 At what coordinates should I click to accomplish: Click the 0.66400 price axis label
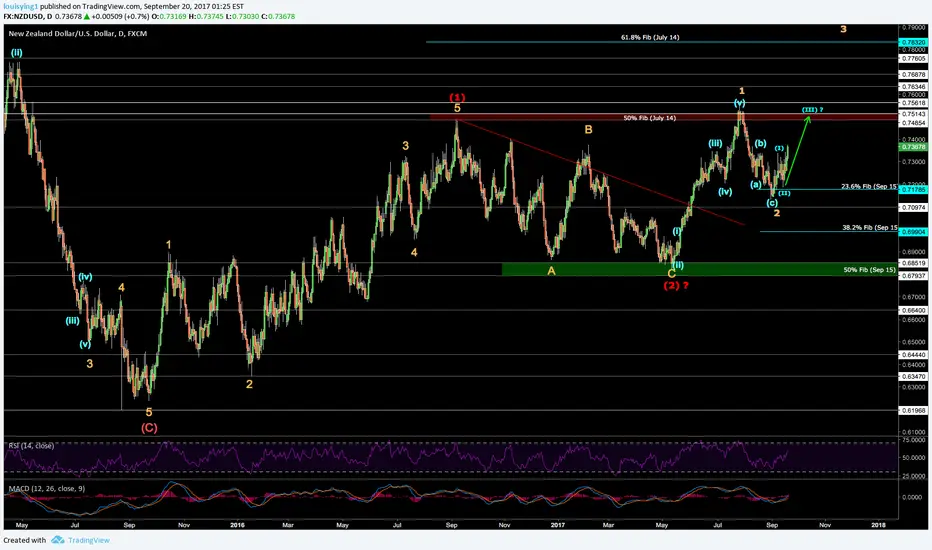(914, 310)
